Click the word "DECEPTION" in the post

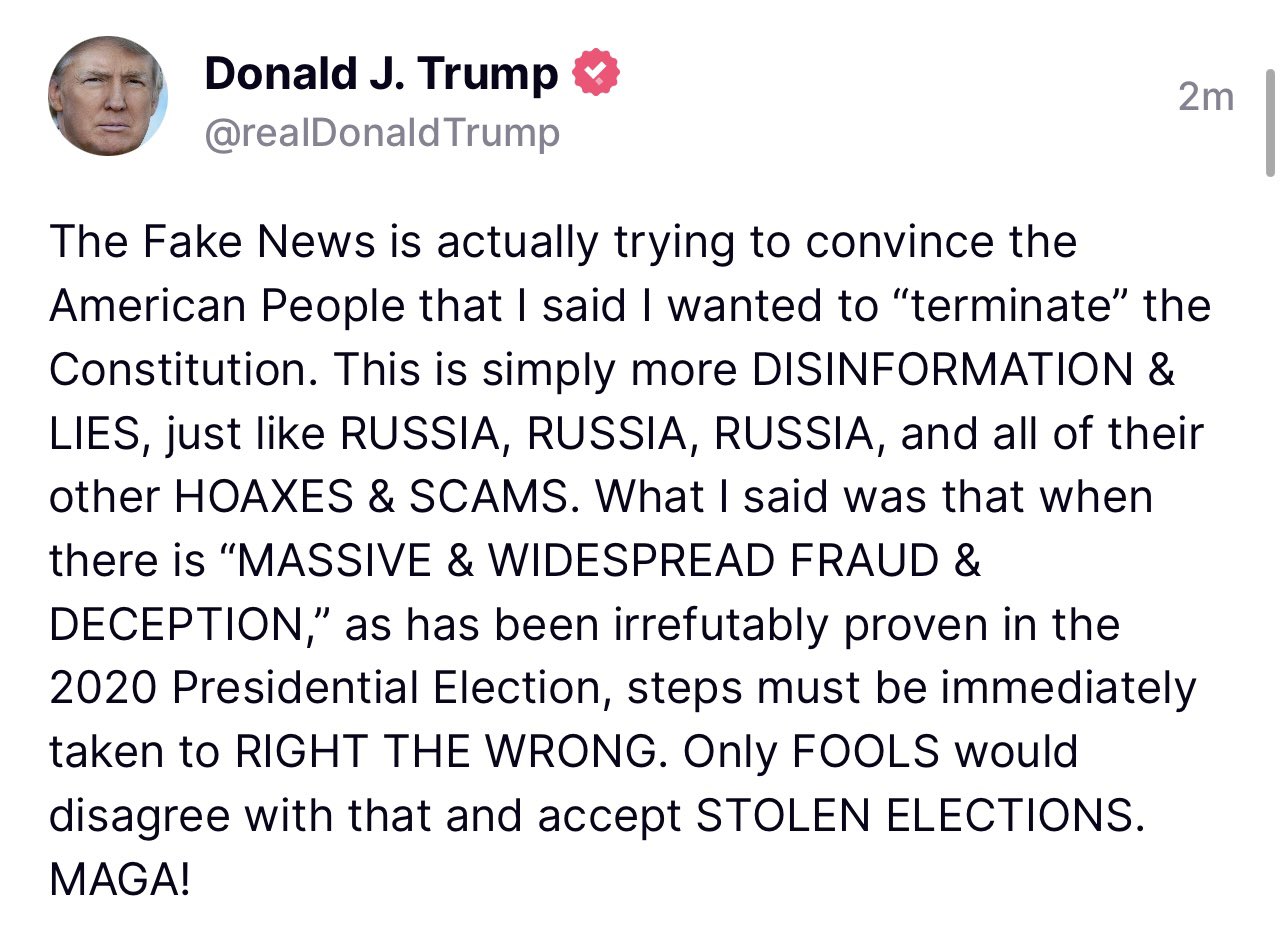click(x=182, y=626)
